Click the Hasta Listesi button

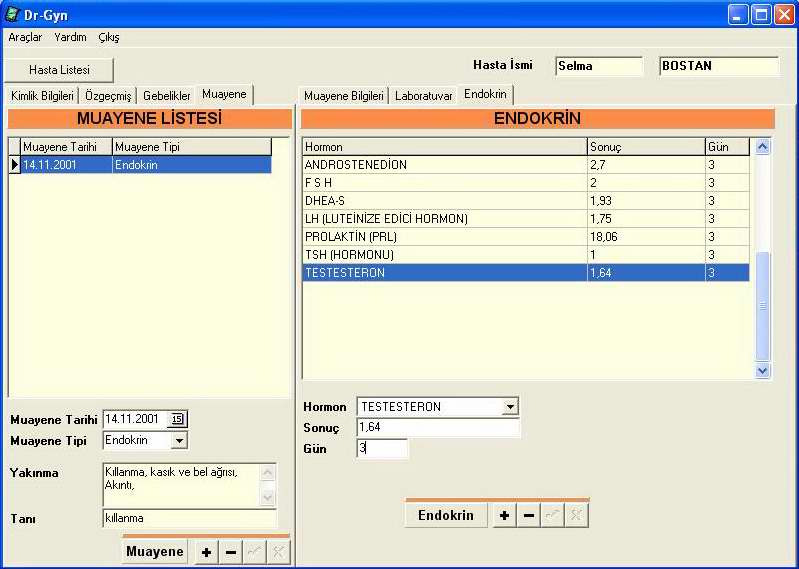(x=59, y=70)
